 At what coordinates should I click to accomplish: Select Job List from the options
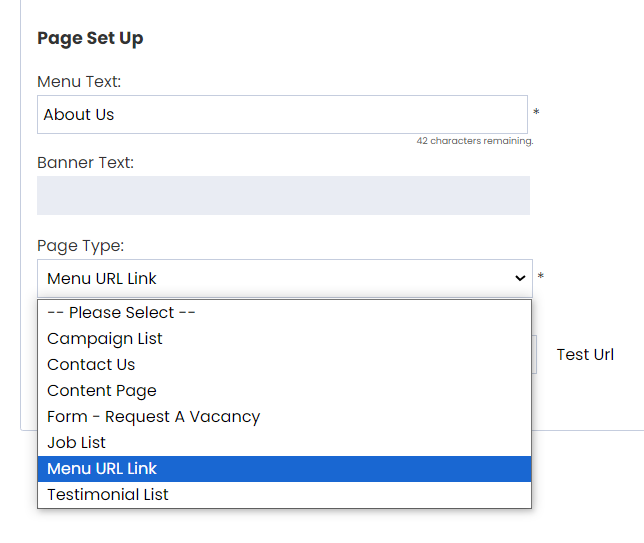[x=284, y=443]
